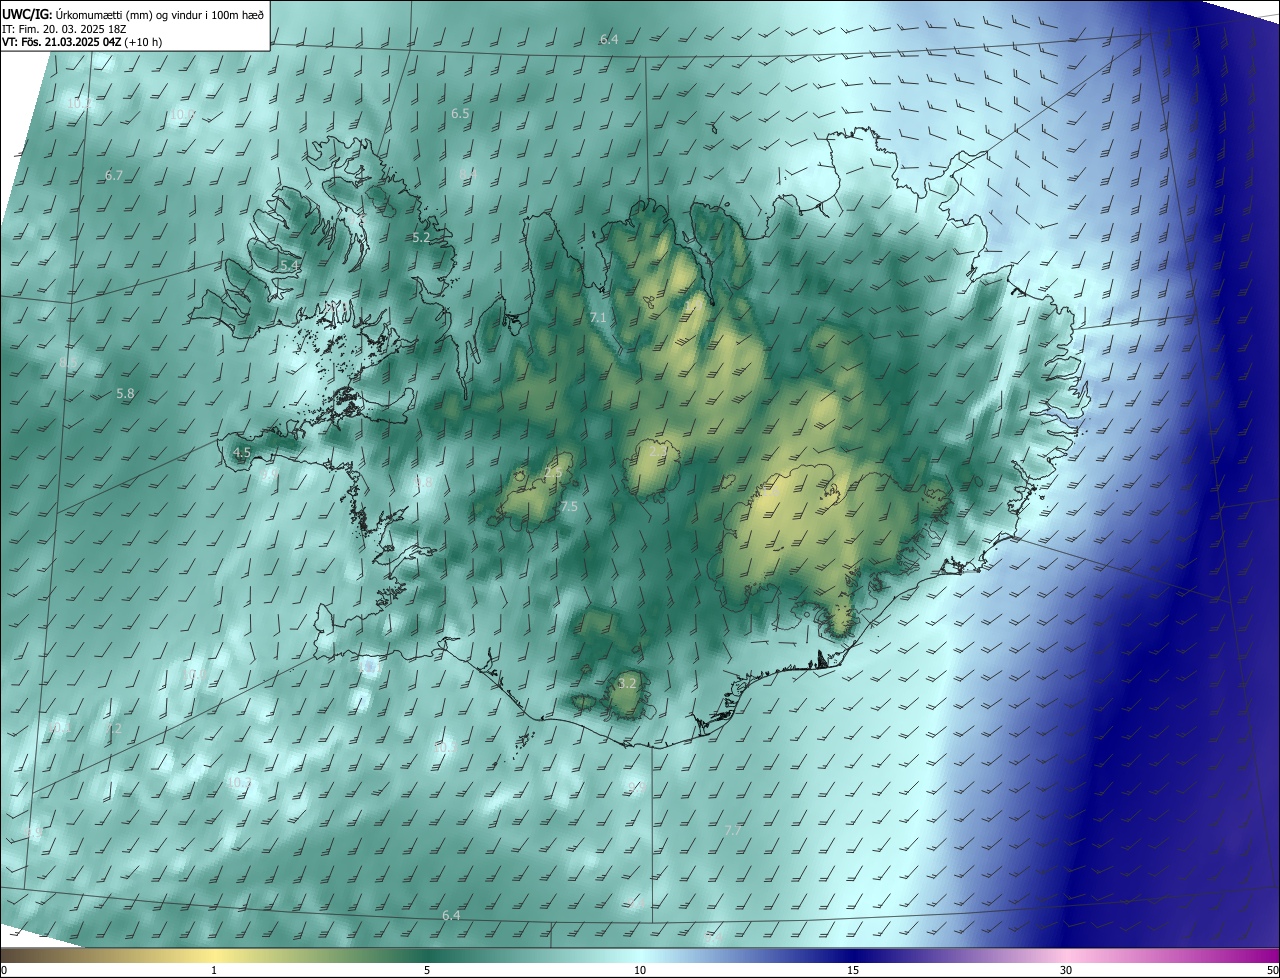
Task: Click the 3.2 value on the southern glacier
Action: pos(627,684)
